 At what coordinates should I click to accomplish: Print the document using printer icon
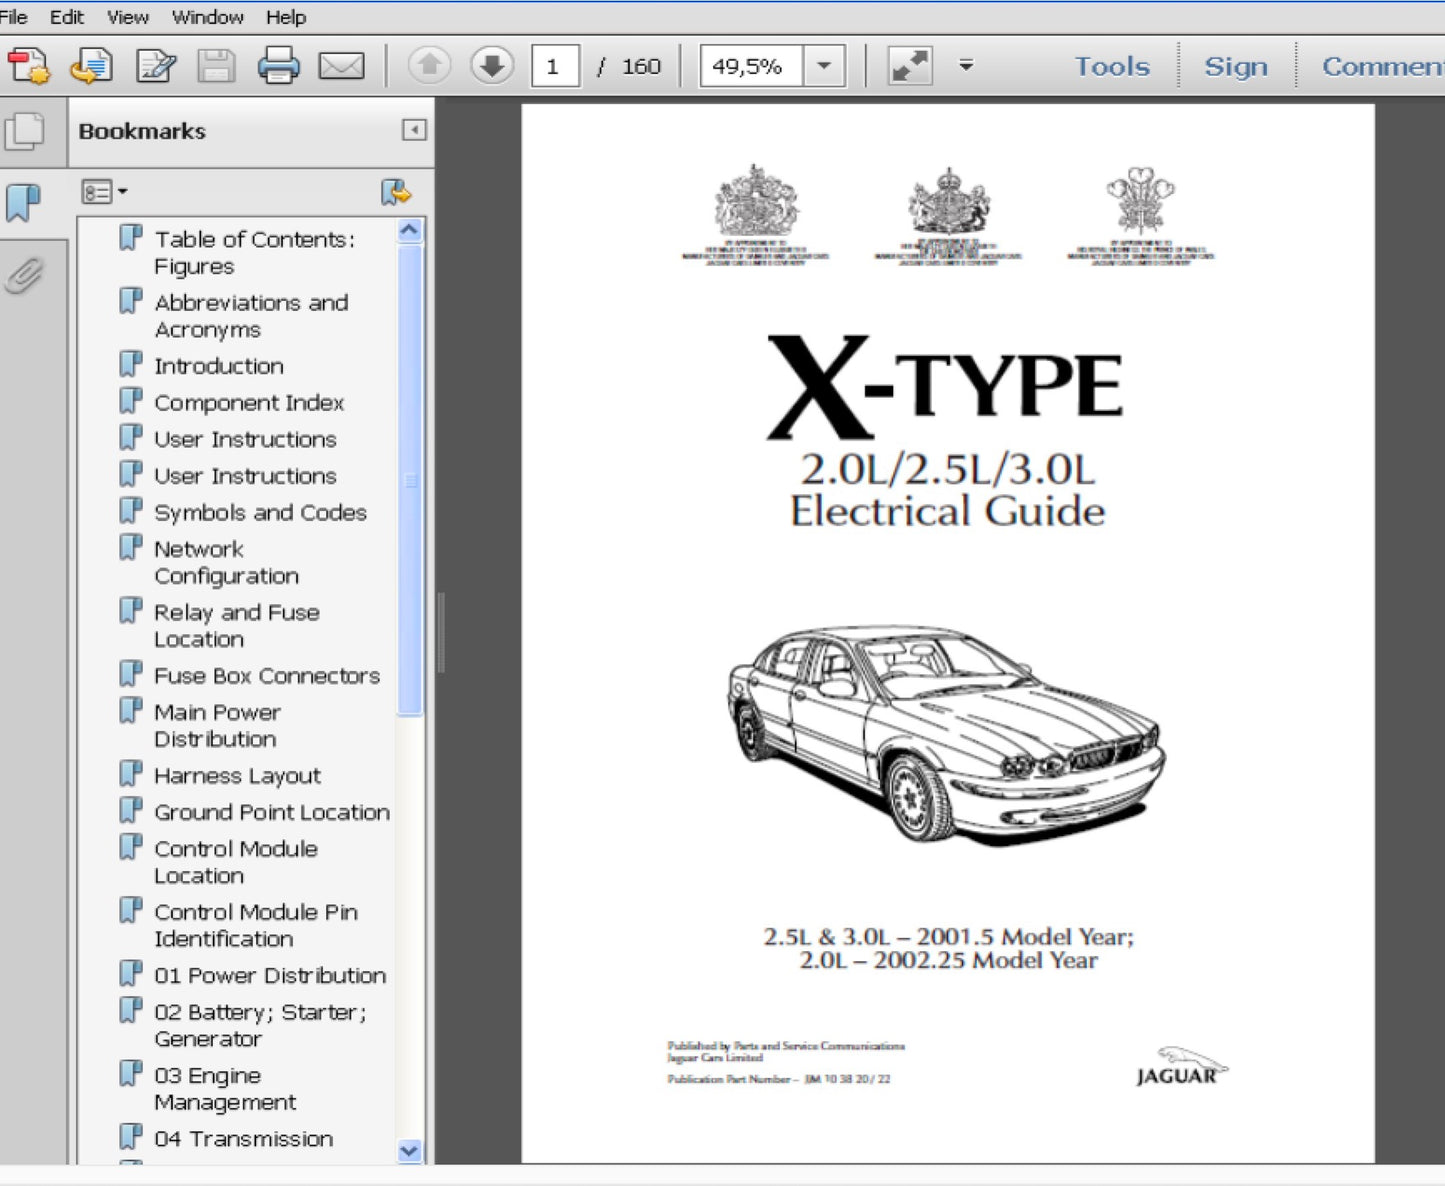(x=278, y=66)
